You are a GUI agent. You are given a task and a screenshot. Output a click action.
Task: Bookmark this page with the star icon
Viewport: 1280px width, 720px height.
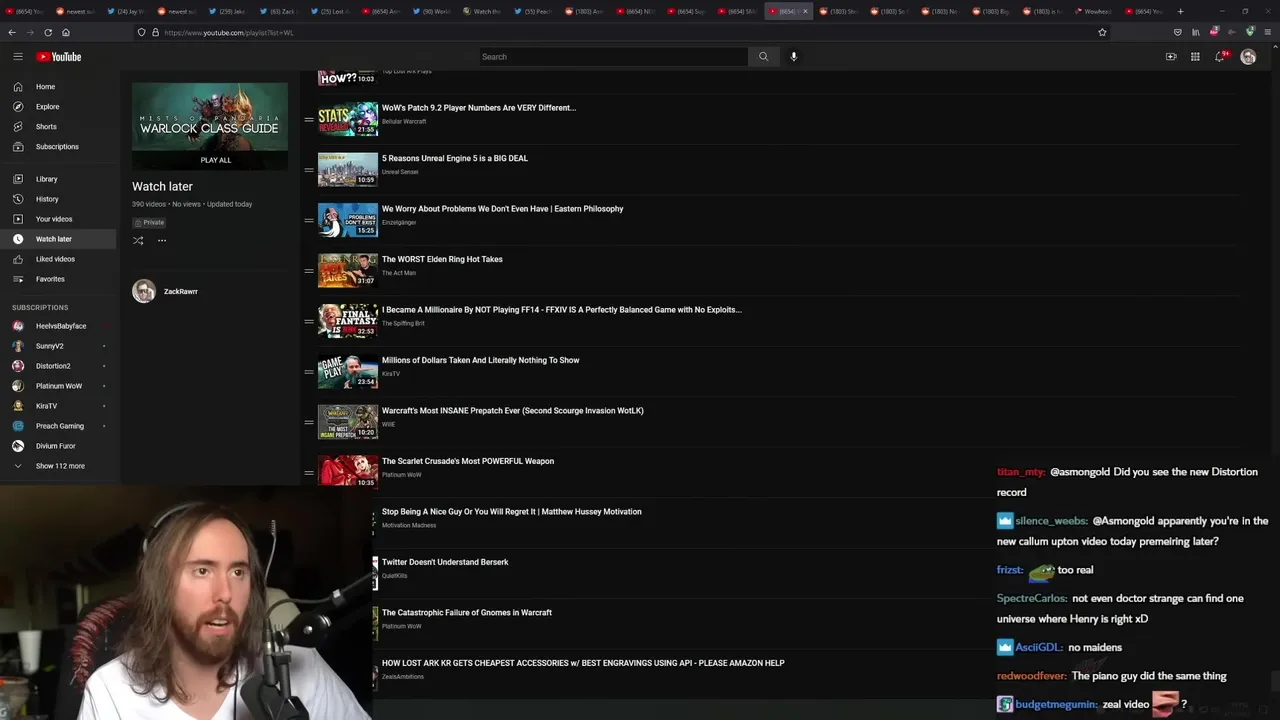point(1102,32)
